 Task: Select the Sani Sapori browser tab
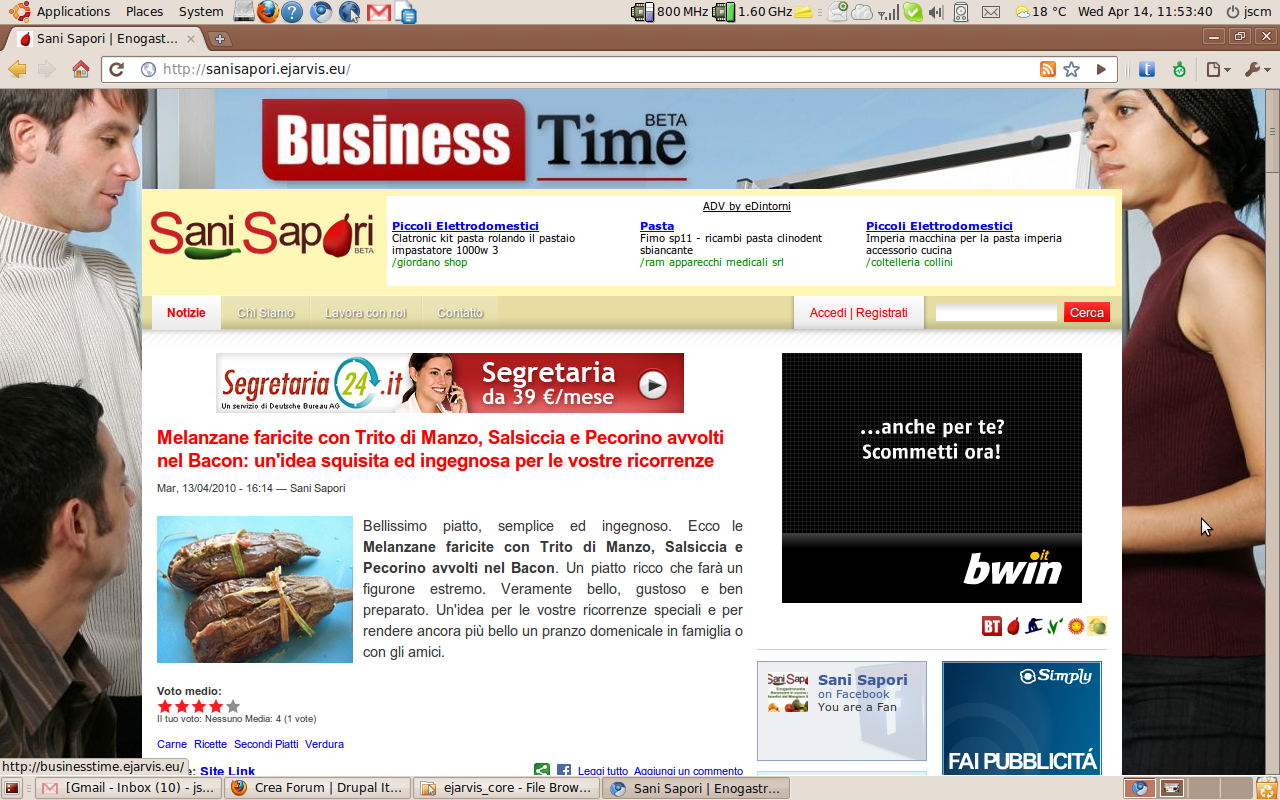(x=105, y=39)
